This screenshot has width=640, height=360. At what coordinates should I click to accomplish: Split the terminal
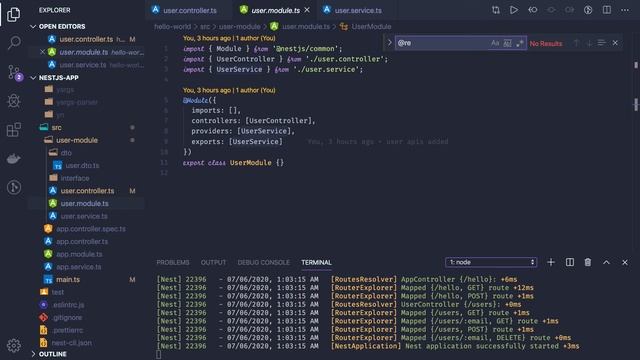point(569,262)
